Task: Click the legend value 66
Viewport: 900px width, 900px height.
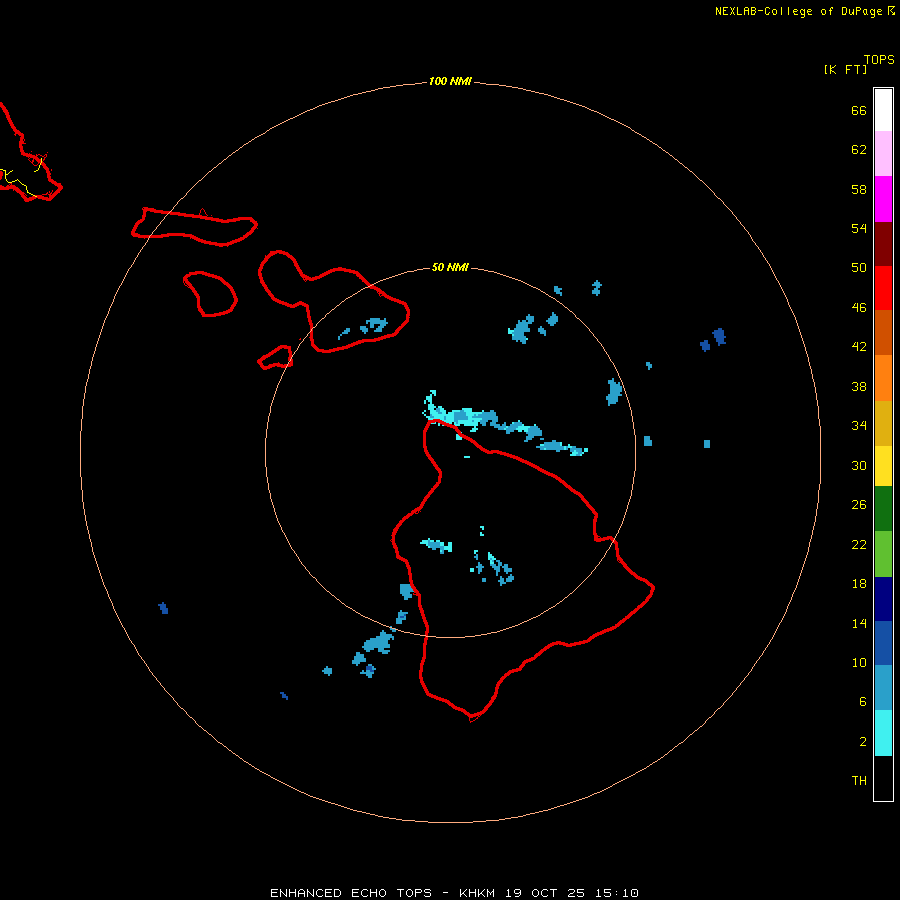Action: (859, 110)
